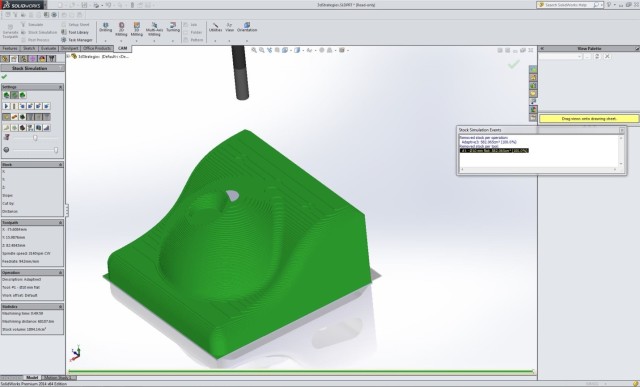Toggle the dark green stock icon option

(x=22, y=117)
